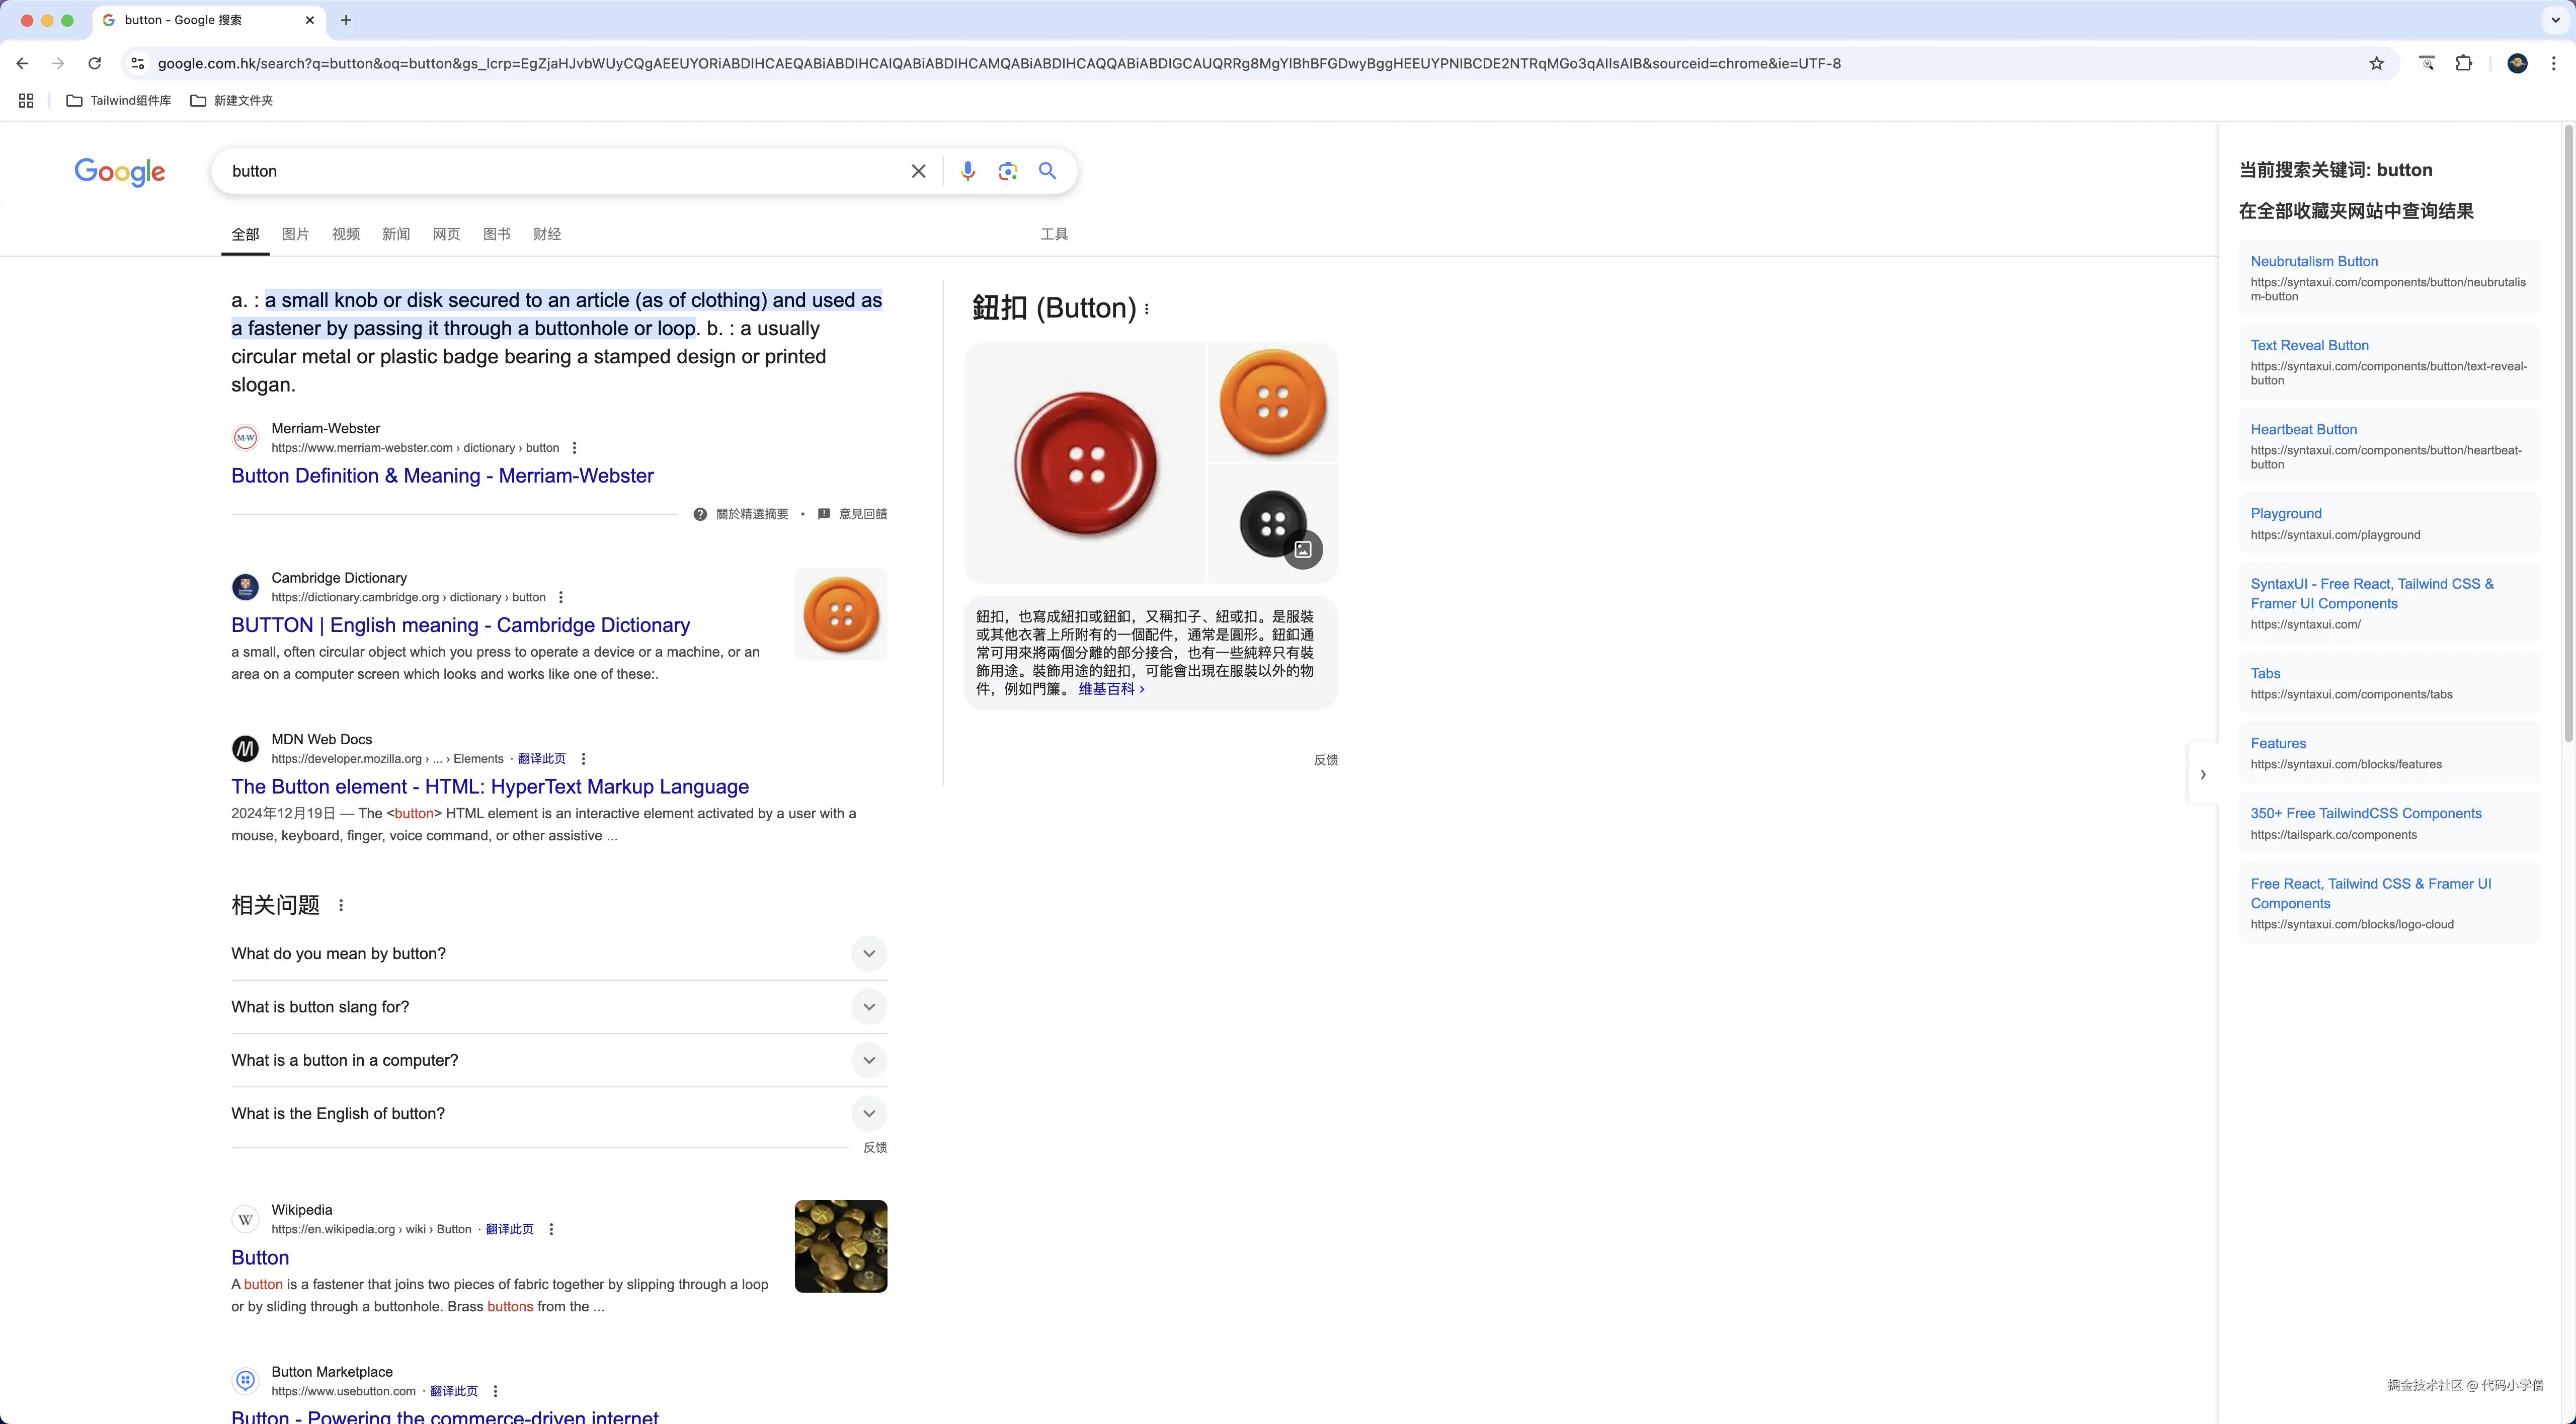Reload the page with the refresh icon
Image resolution: width=2576 pixels, height=1424 pixels.
pos(94,63)
